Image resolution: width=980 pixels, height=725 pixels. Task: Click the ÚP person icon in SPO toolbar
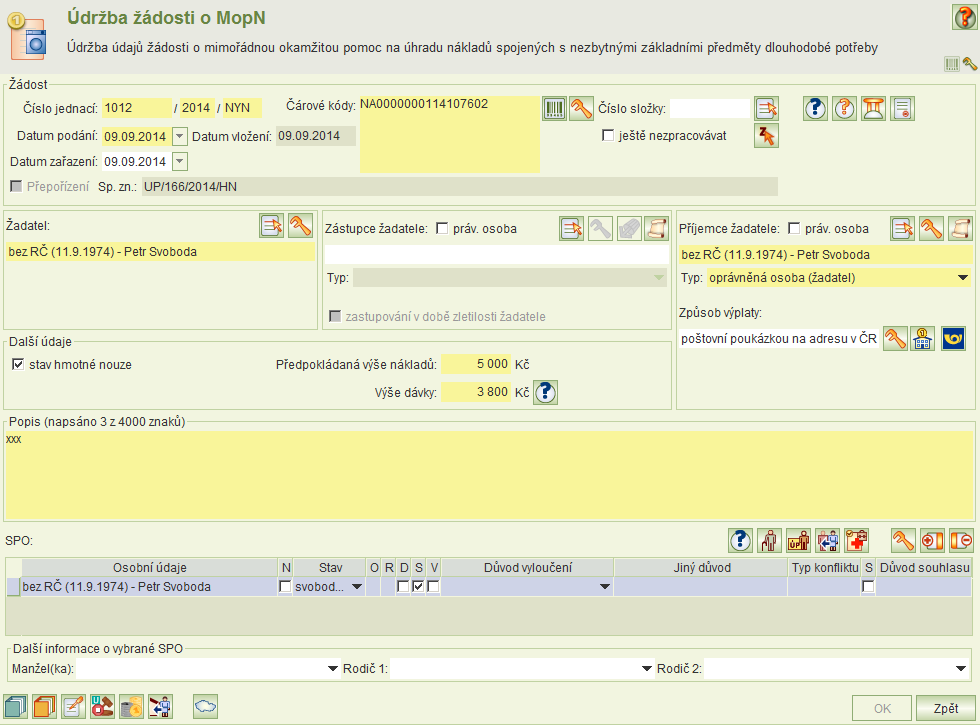click(798, 540)
